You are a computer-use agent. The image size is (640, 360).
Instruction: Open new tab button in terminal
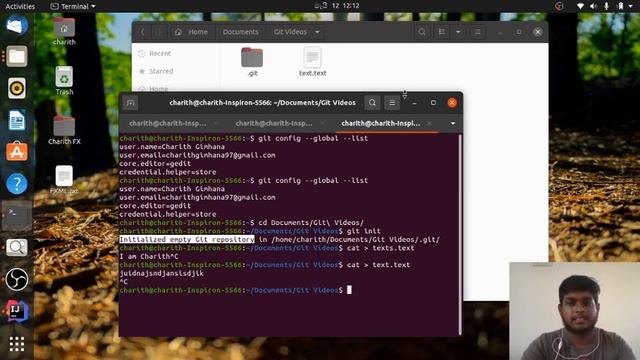(131, 103)
